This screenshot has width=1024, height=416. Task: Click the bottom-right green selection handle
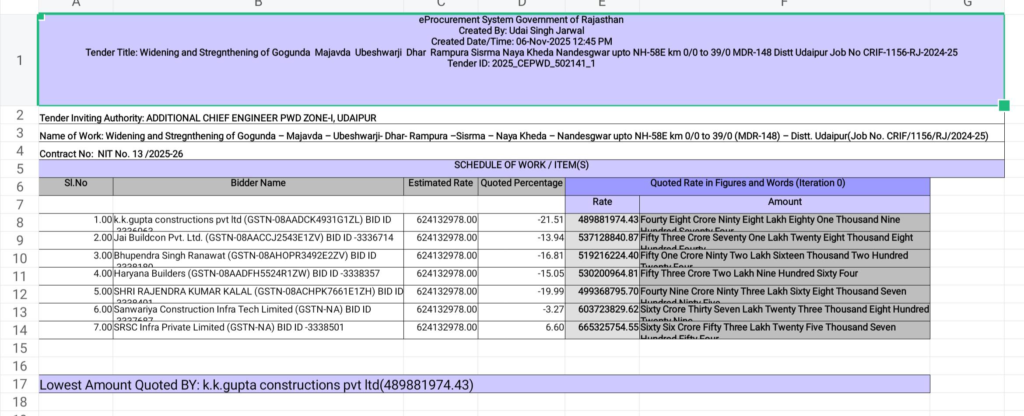[1004, 105]
